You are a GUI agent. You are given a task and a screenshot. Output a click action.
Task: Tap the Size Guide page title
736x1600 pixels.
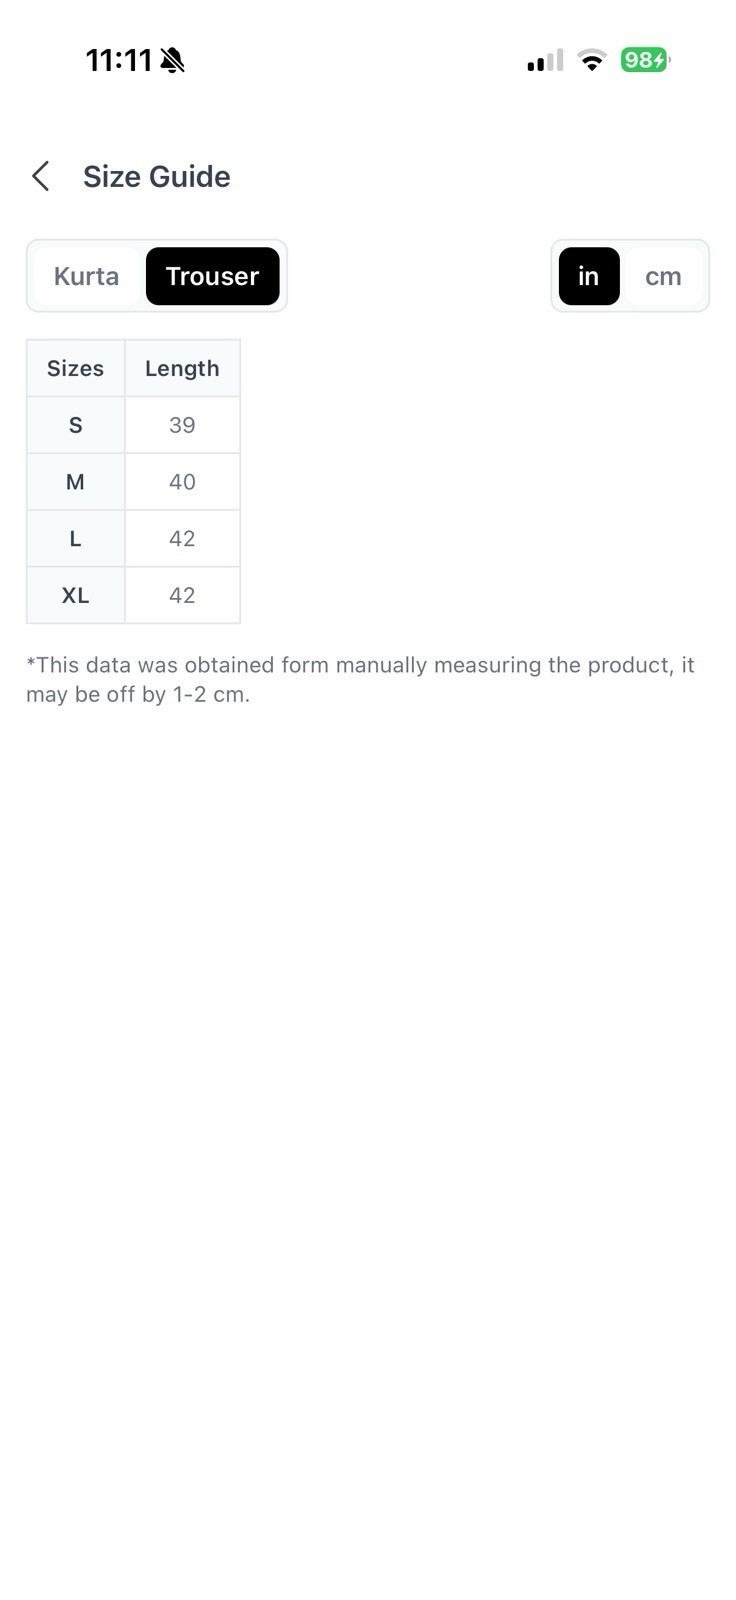156,176
